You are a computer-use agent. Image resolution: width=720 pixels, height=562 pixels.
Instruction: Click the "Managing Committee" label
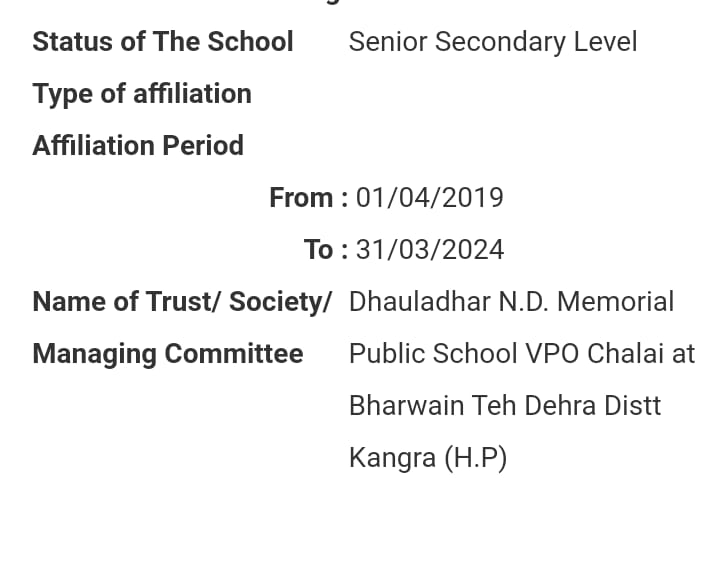[168, 354]
